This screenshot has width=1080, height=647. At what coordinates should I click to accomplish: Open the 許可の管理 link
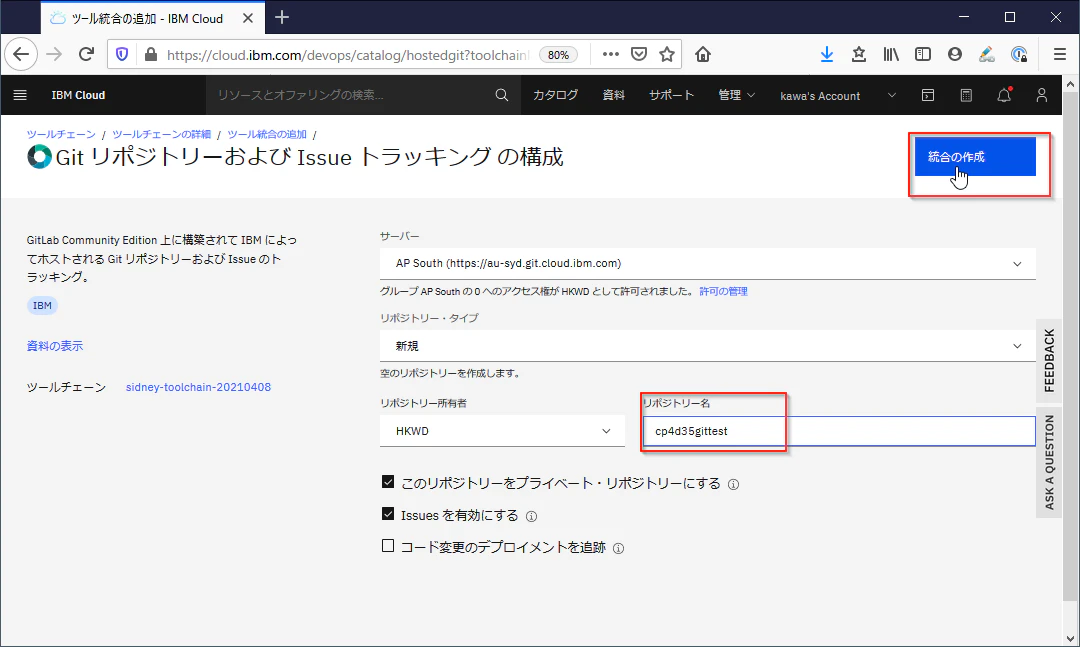tap(723, 291)
